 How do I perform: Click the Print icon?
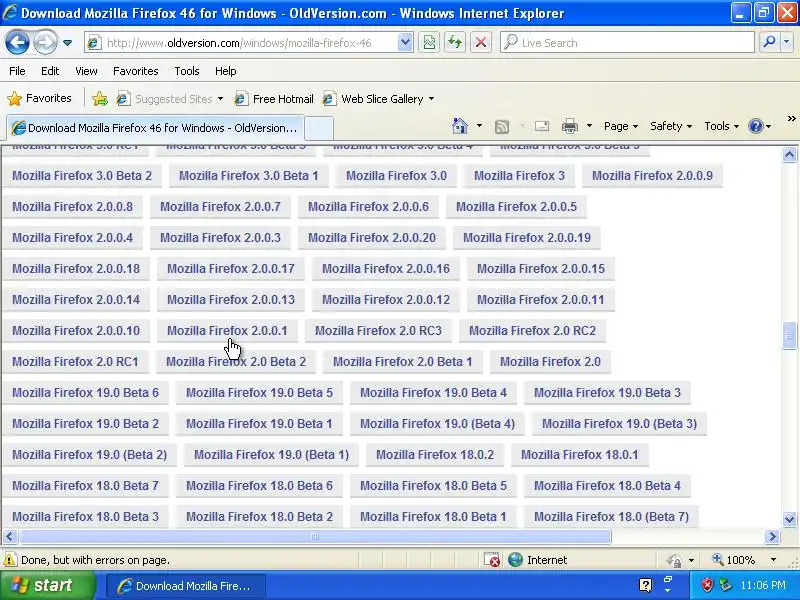click(569, 126)
